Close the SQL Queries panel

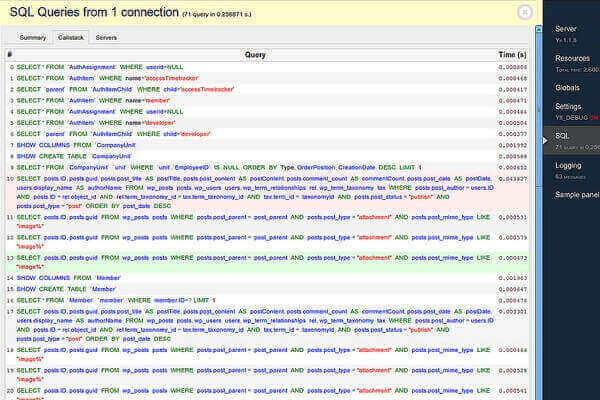click(x=524, y=12)
